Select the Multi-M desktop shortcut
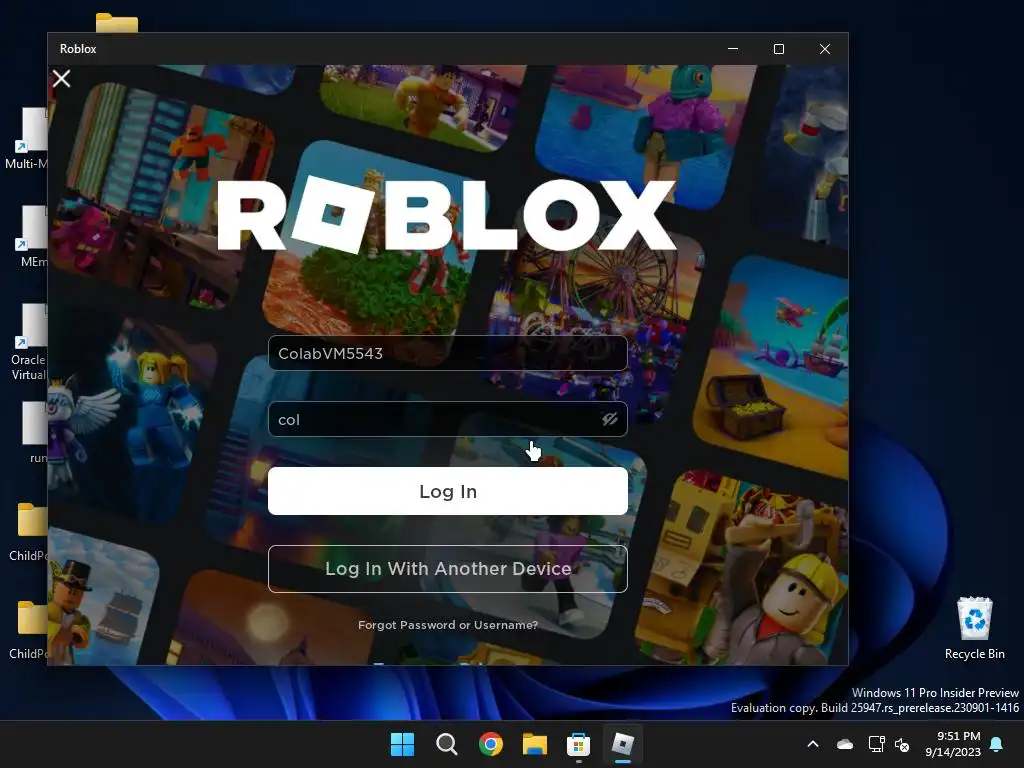Image resolution: width=1024 pixels, height=768 pixels. 29,138
